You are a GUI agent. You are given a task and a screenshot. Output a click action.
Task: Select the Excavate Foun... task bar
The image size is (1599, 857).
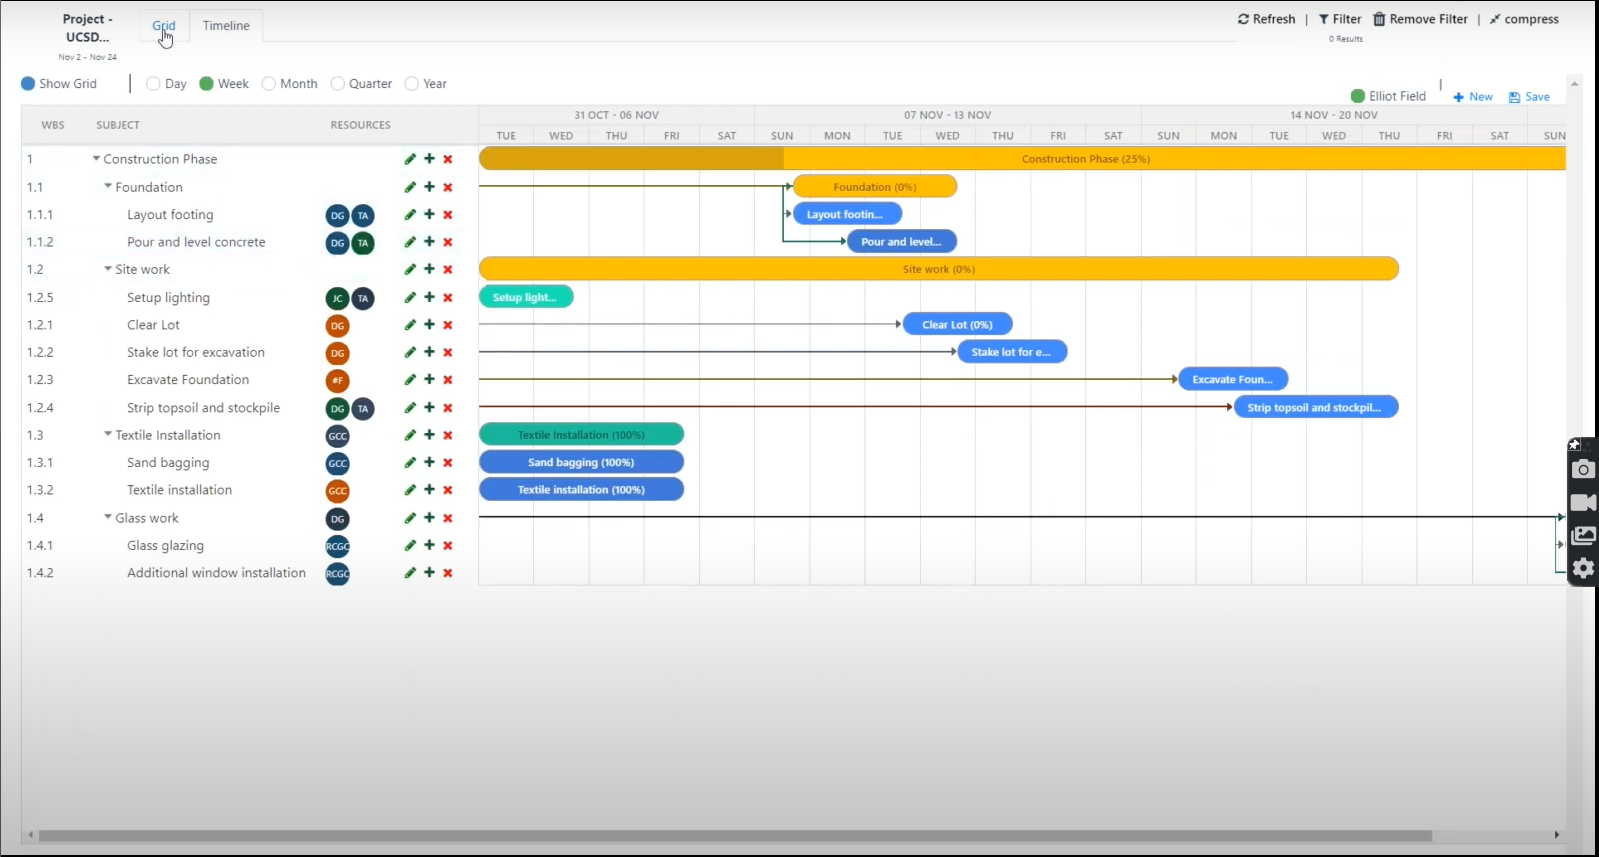pos(1233,380)
